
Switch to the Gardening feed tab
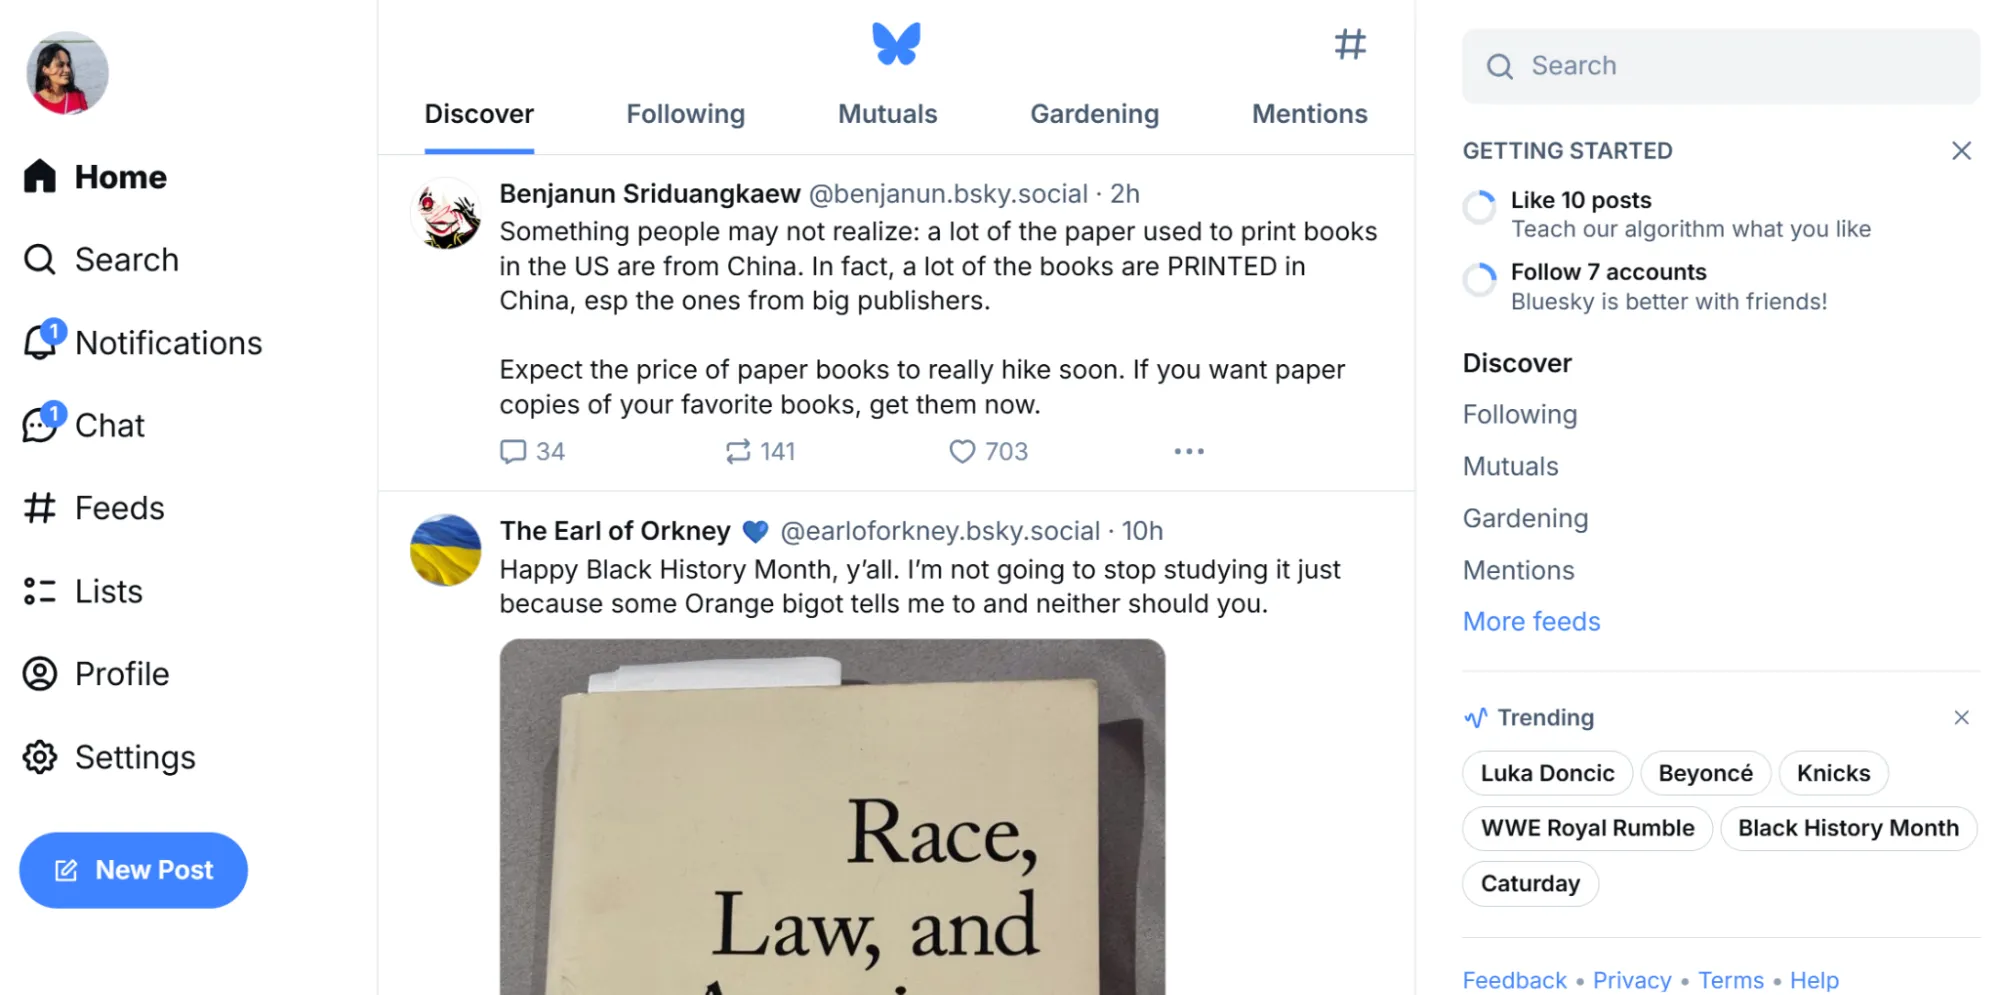[x=1094, y=114]
